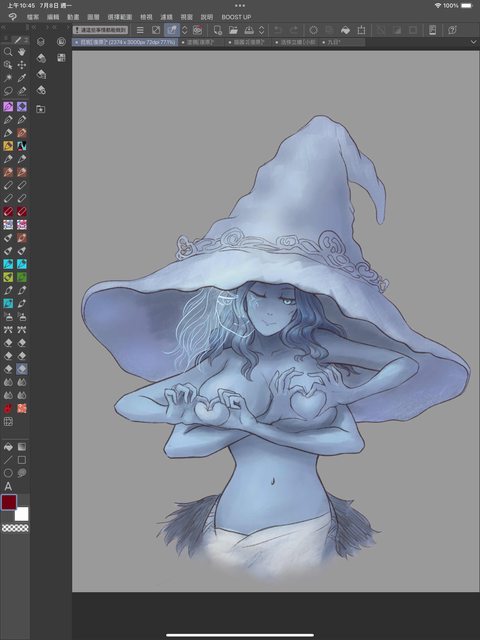
Task: Expand the canvas tab list chevron
Action: point(473,42)
